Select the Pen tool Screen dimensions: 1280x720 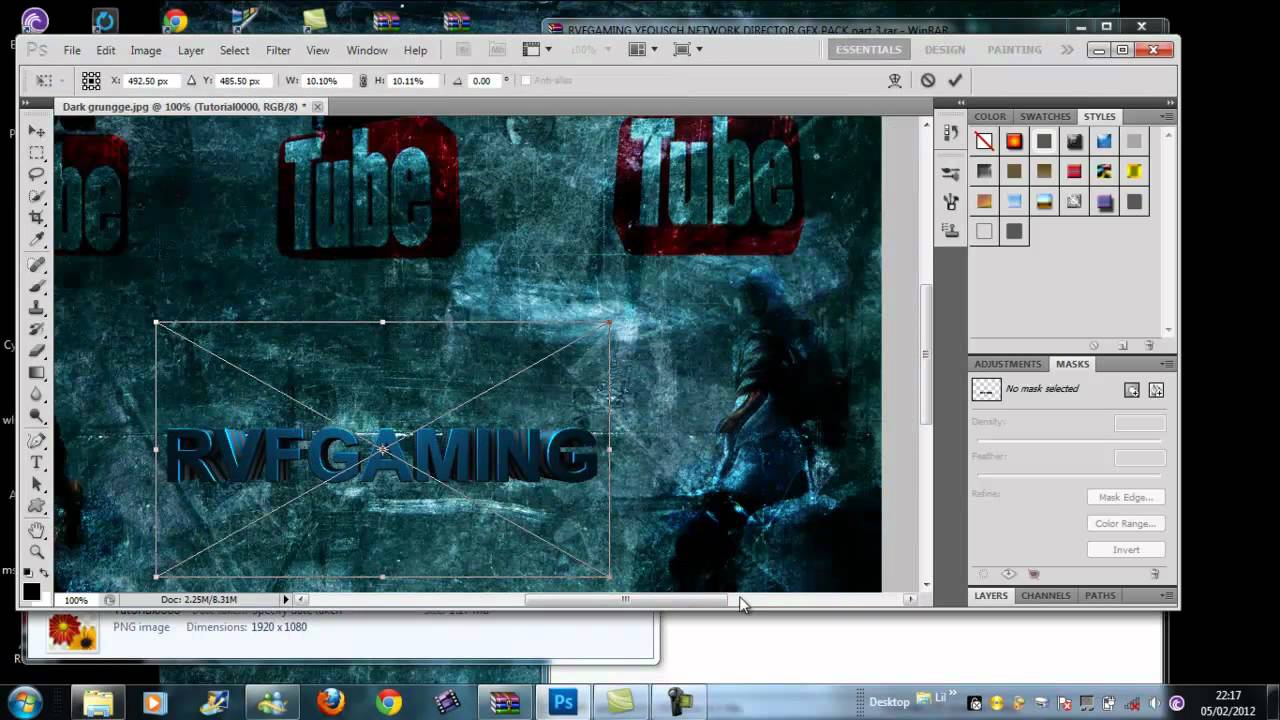coord(37,441)
